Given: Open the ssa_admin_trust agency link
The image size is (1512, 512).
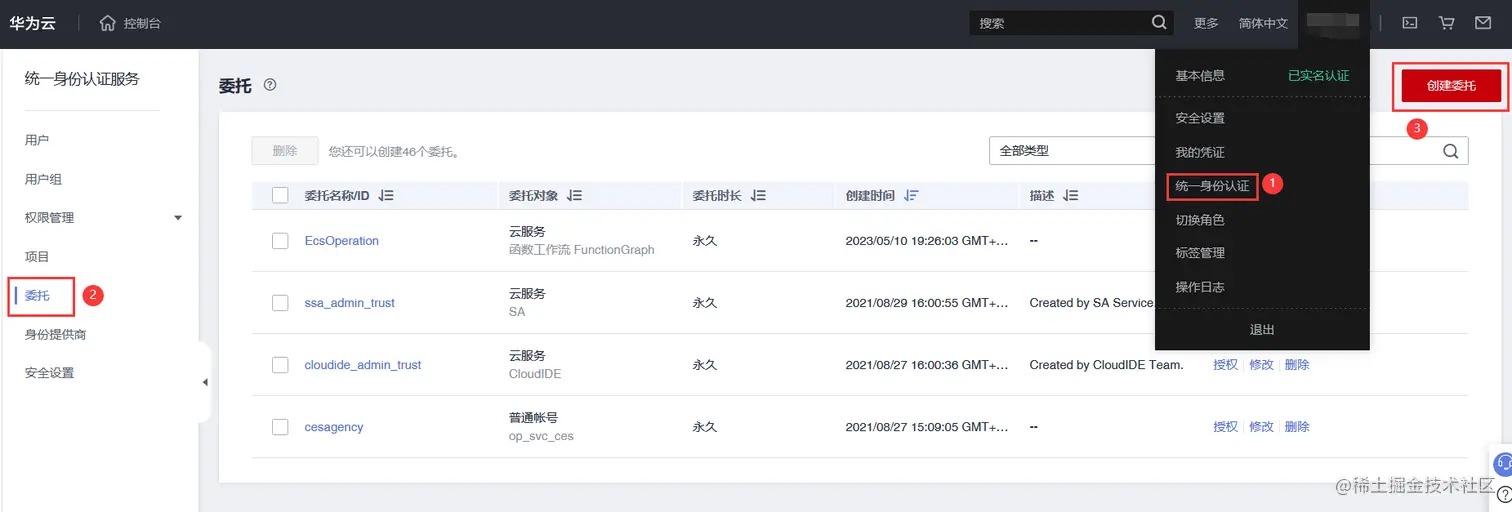Looking at the screenshot, I should coord(349,303).
